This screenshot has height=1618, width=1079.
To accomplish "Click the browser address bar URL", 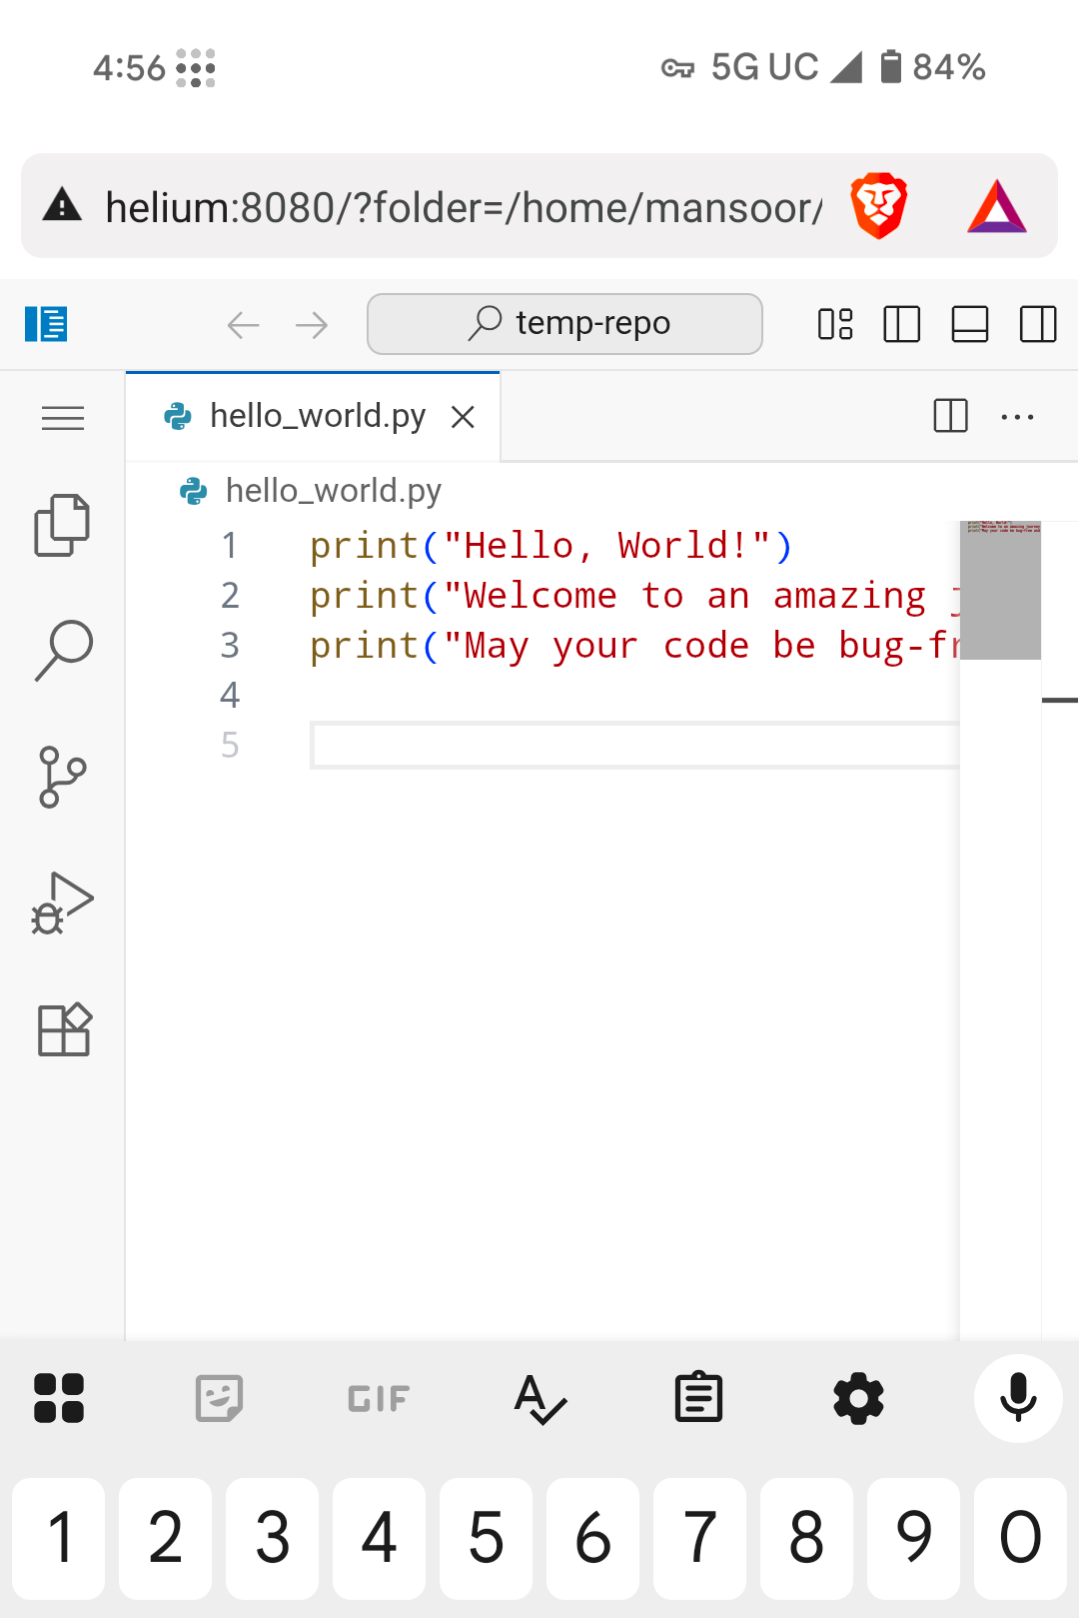I will pyautogui.click(x=465, y=208).
